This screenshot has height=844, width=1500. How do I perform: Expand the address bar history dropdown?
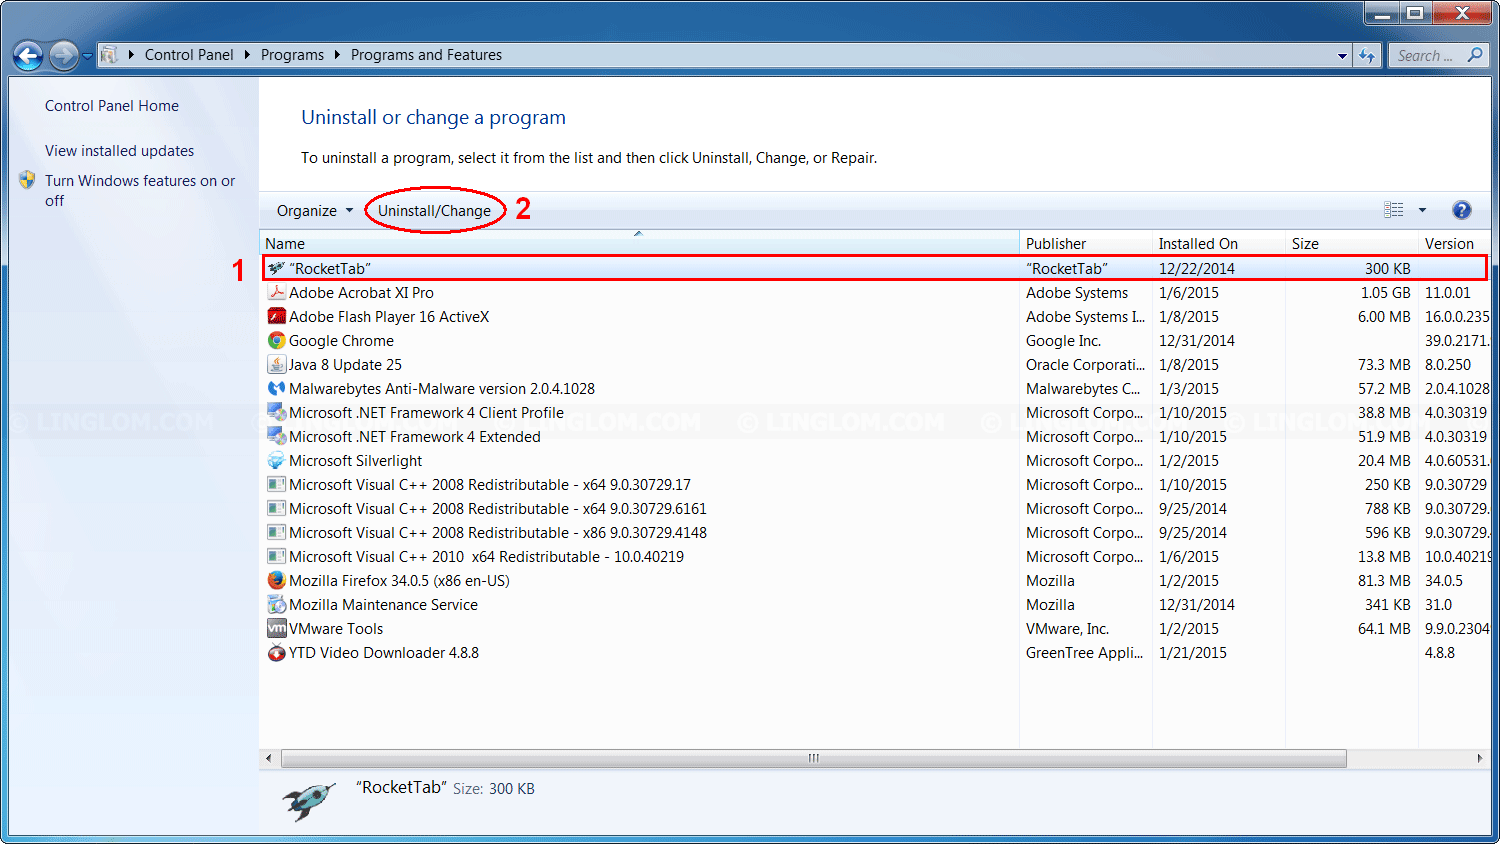click(1342, 56)
